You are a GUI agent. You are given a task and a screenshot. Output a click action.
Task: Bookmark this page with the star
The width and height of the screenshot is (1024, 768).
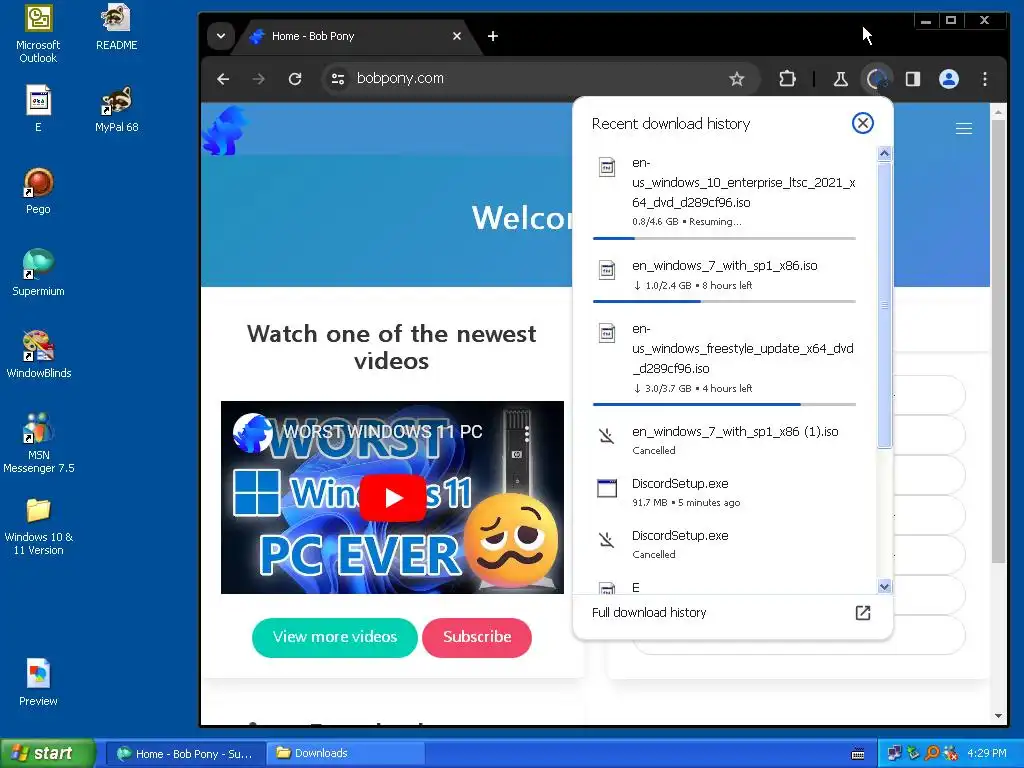click(x=737, y=79)
